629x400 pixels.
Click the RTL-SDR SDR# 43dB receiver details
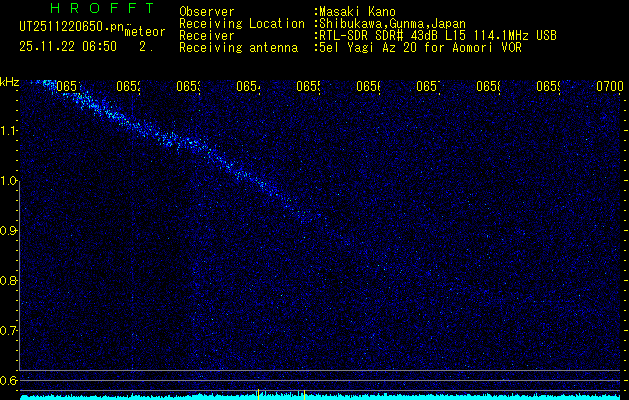438,36
